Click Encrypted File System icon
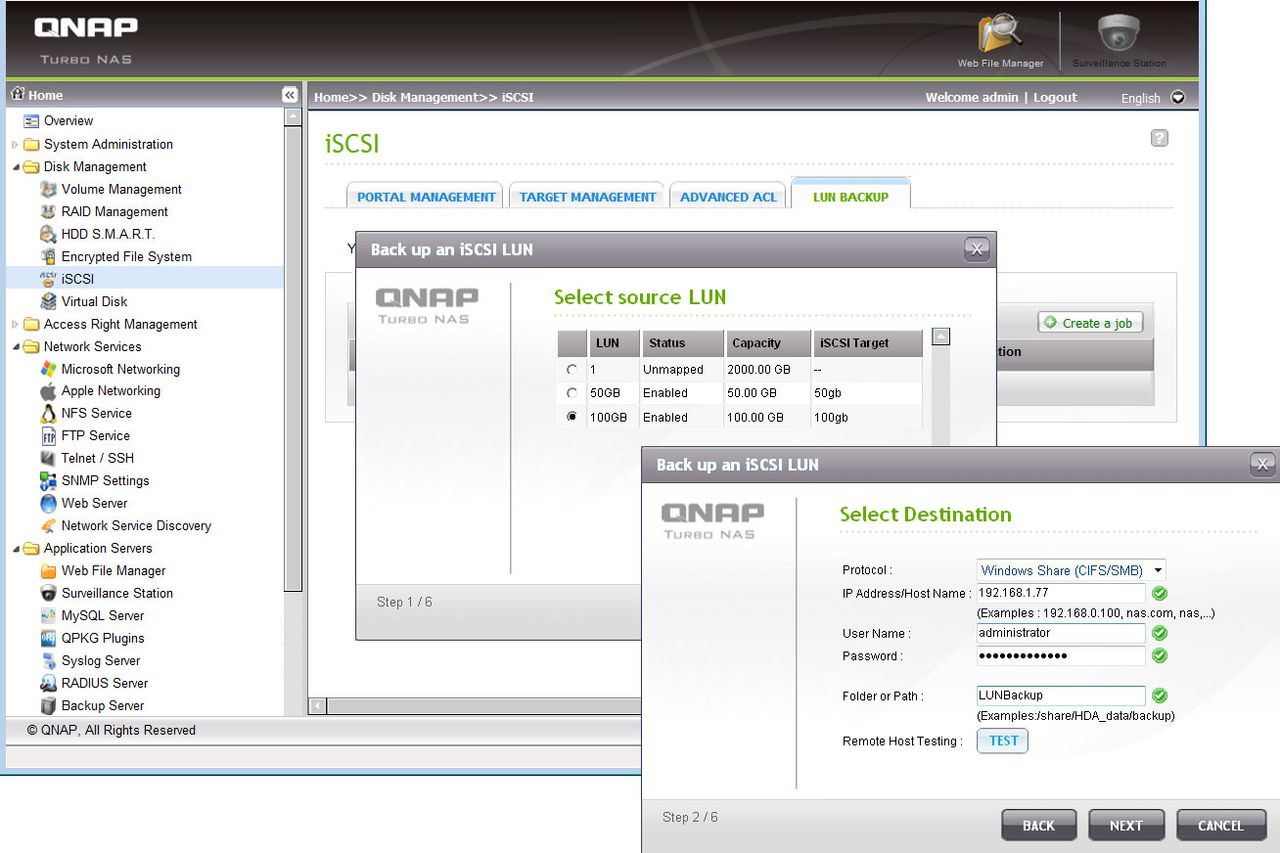The height and width of the screenshot is (853, 1280). click(x=48, y=256)
